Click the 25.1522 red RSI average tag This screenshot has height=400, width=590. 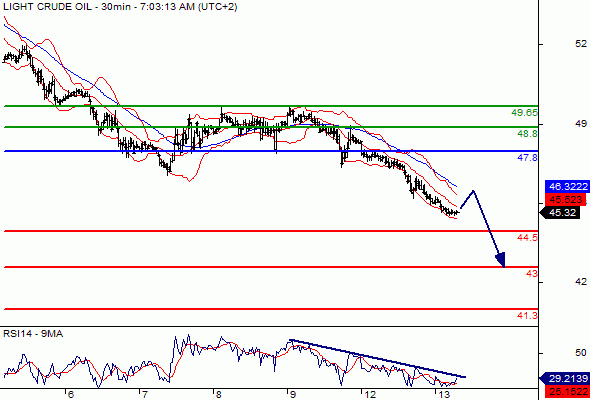[566, 391]
